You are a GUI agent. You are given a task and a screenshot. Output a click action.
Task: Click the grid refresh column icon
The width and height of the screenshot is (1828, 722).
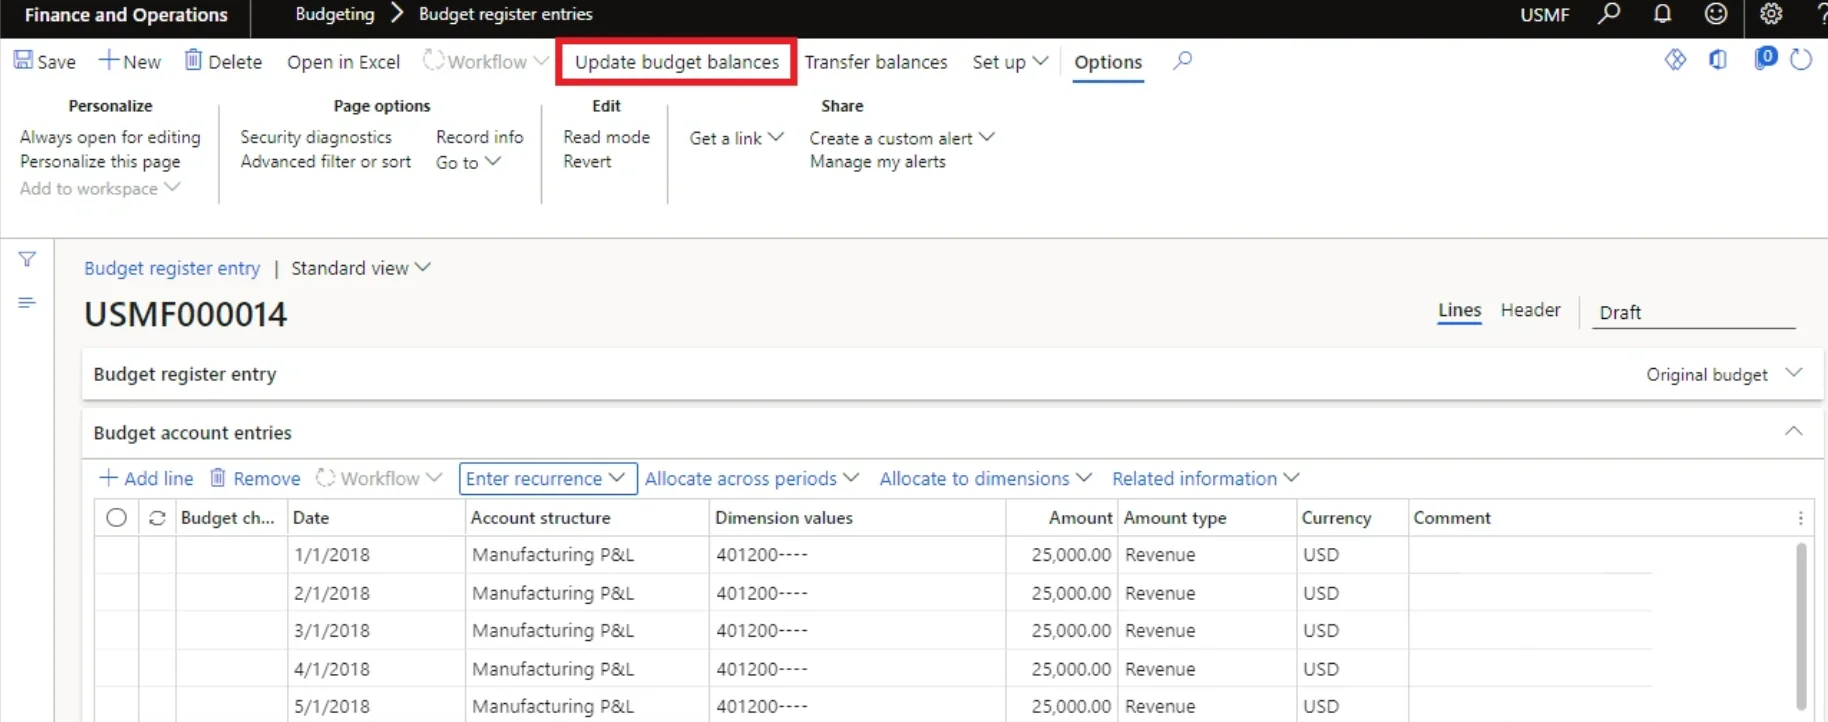tap(157, 518)
